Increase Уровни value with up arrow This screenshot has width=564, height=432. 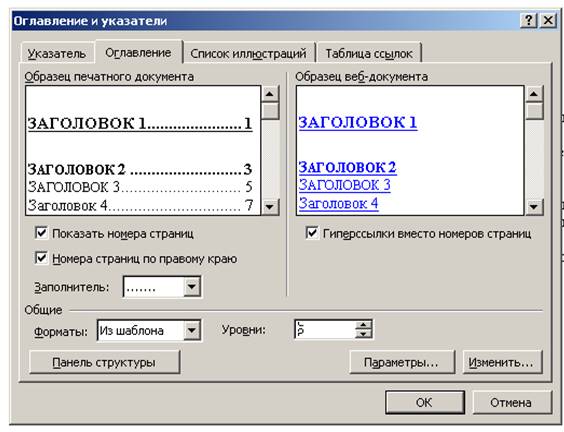tap(363, 325)
